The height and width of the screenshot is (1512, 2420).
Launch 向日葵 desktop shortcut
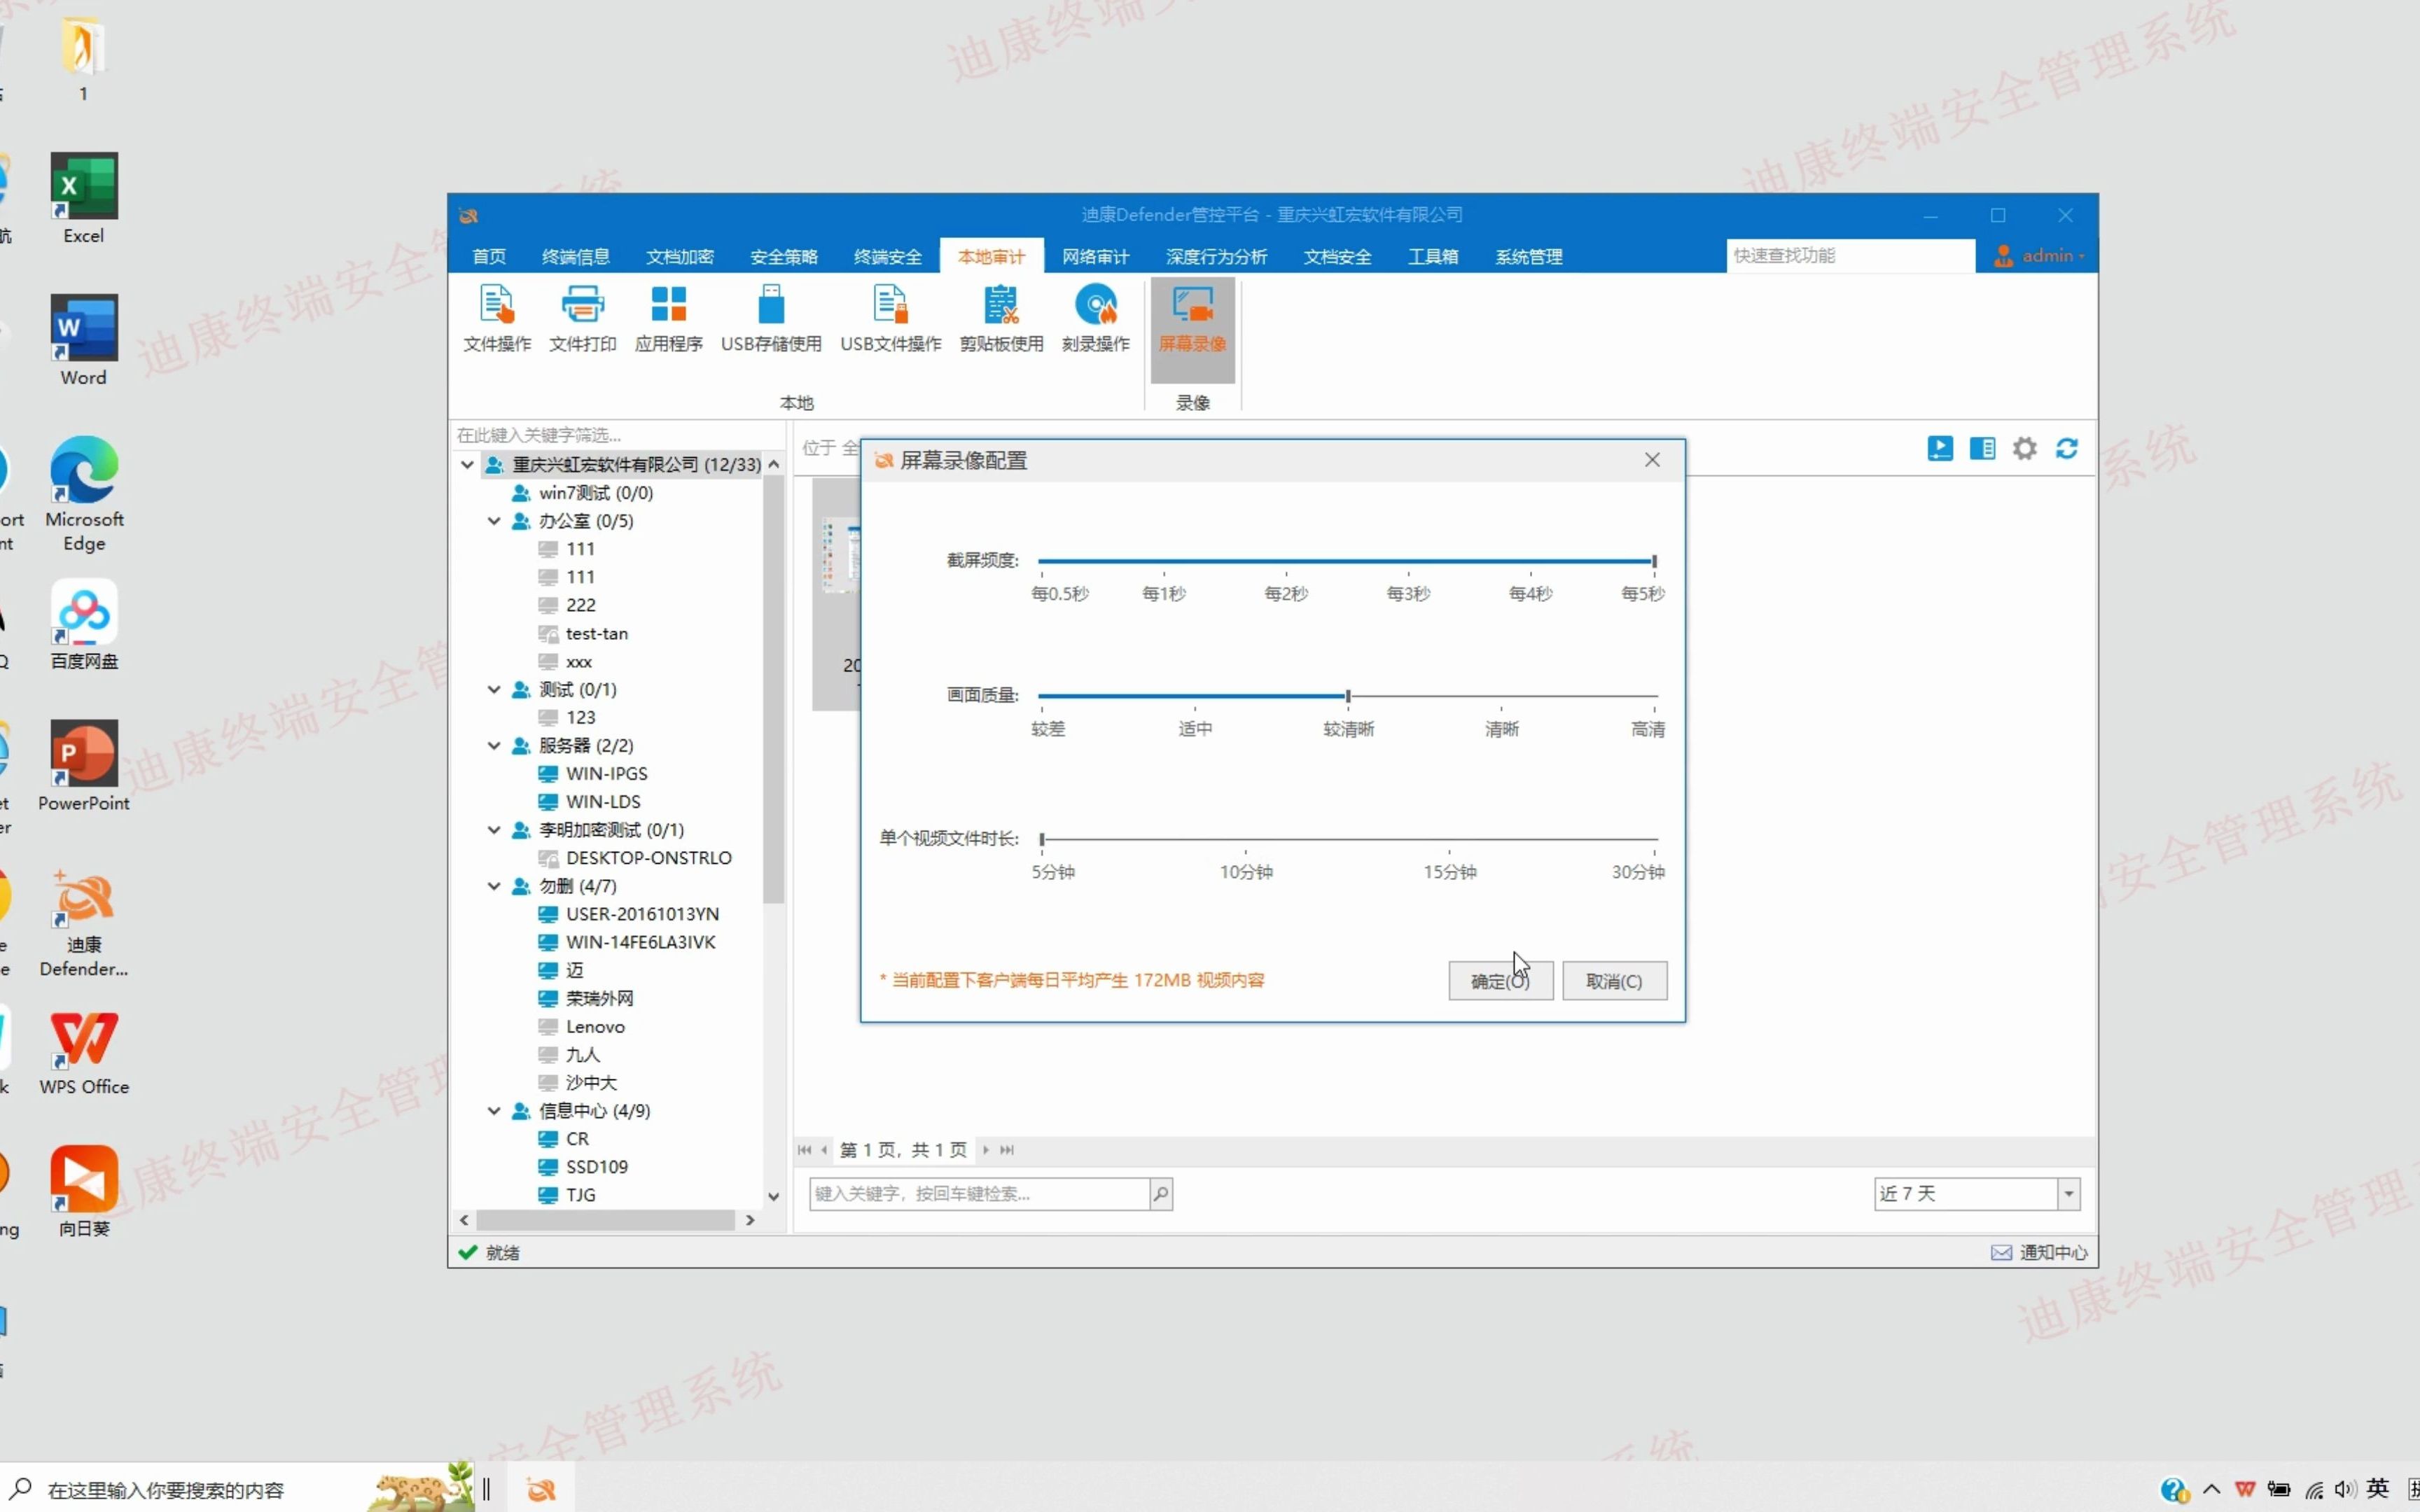84,1192
